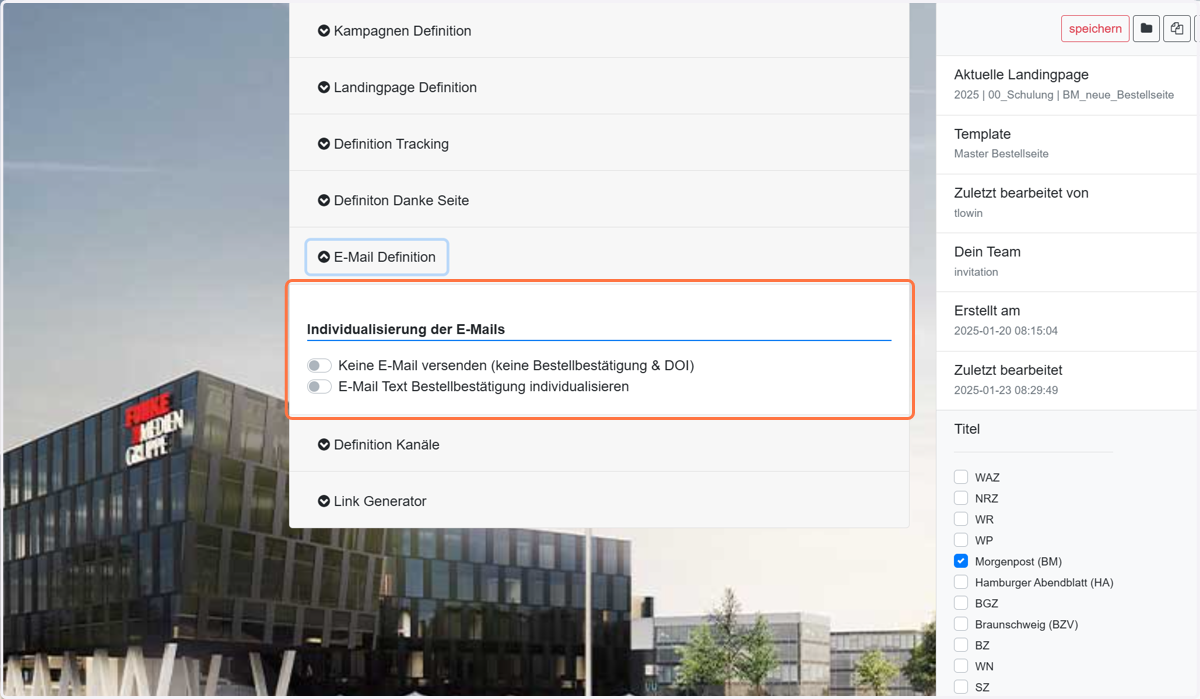The height and width of the screenshot is (699, 1200).
Task: Click the creation date '2025-01-20 08:15:04'
Action: pos(1006,331)
